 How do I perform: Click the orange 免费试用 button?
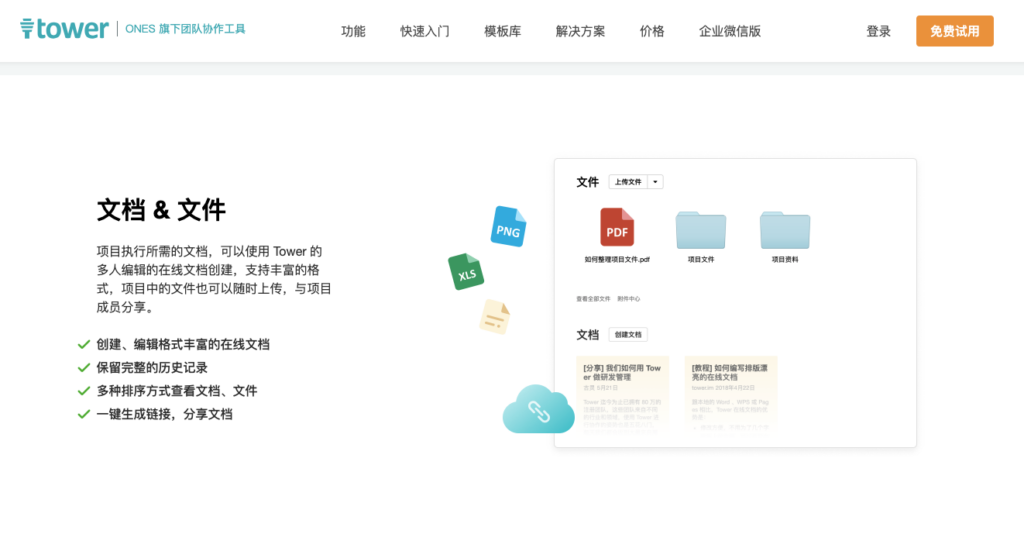pos(954,31)
